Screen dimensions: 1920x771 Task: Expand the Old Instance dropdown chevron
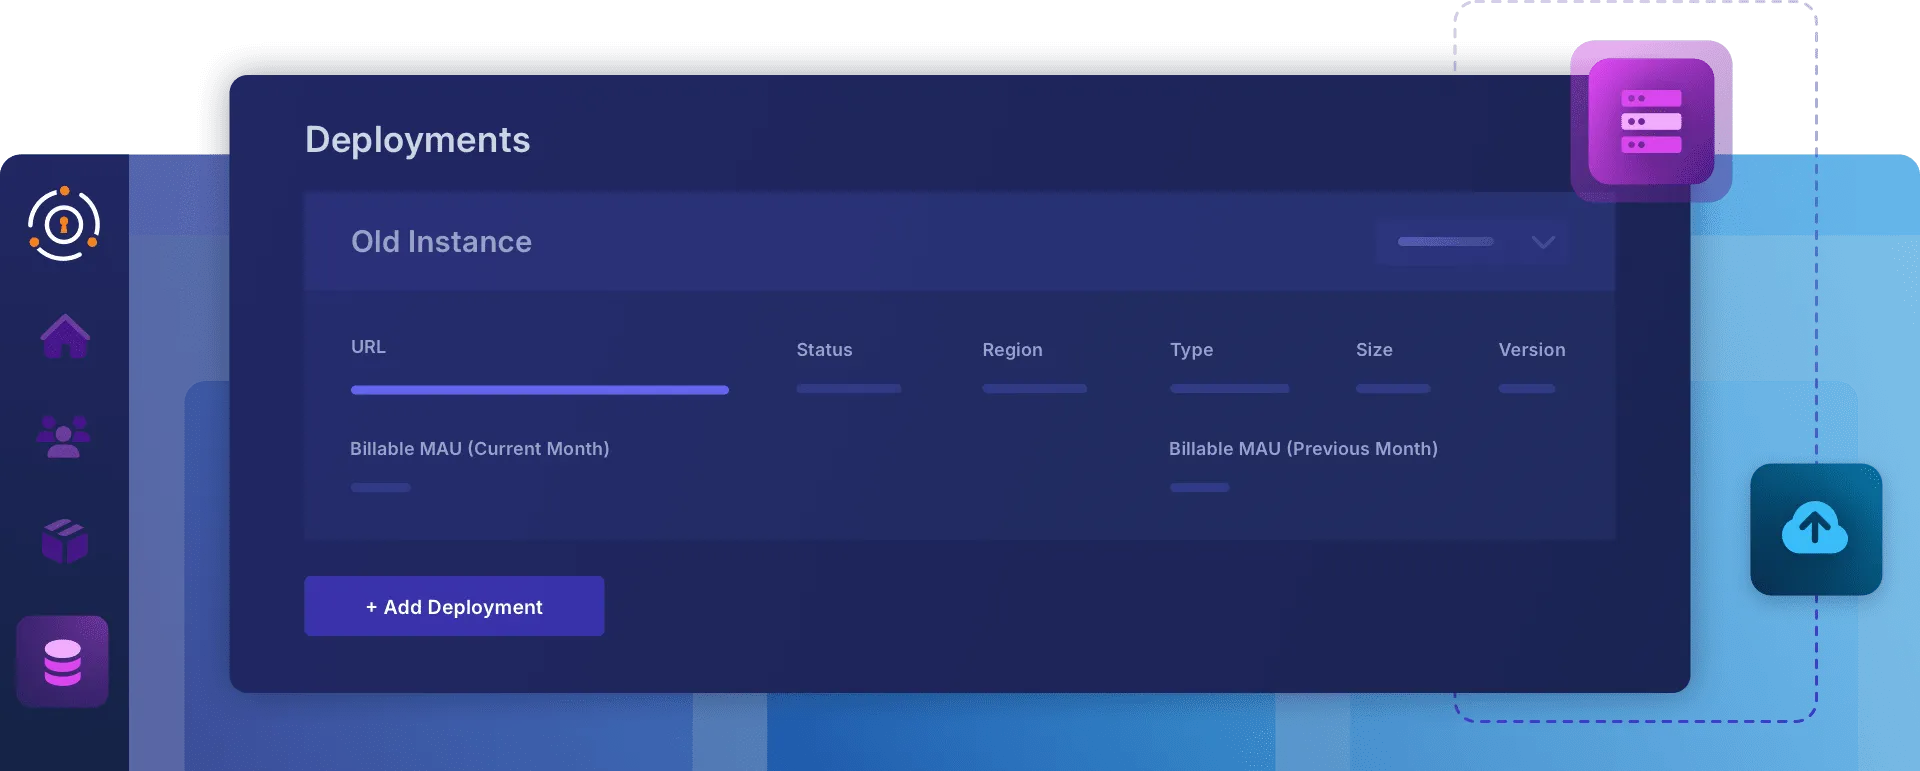1543,242
